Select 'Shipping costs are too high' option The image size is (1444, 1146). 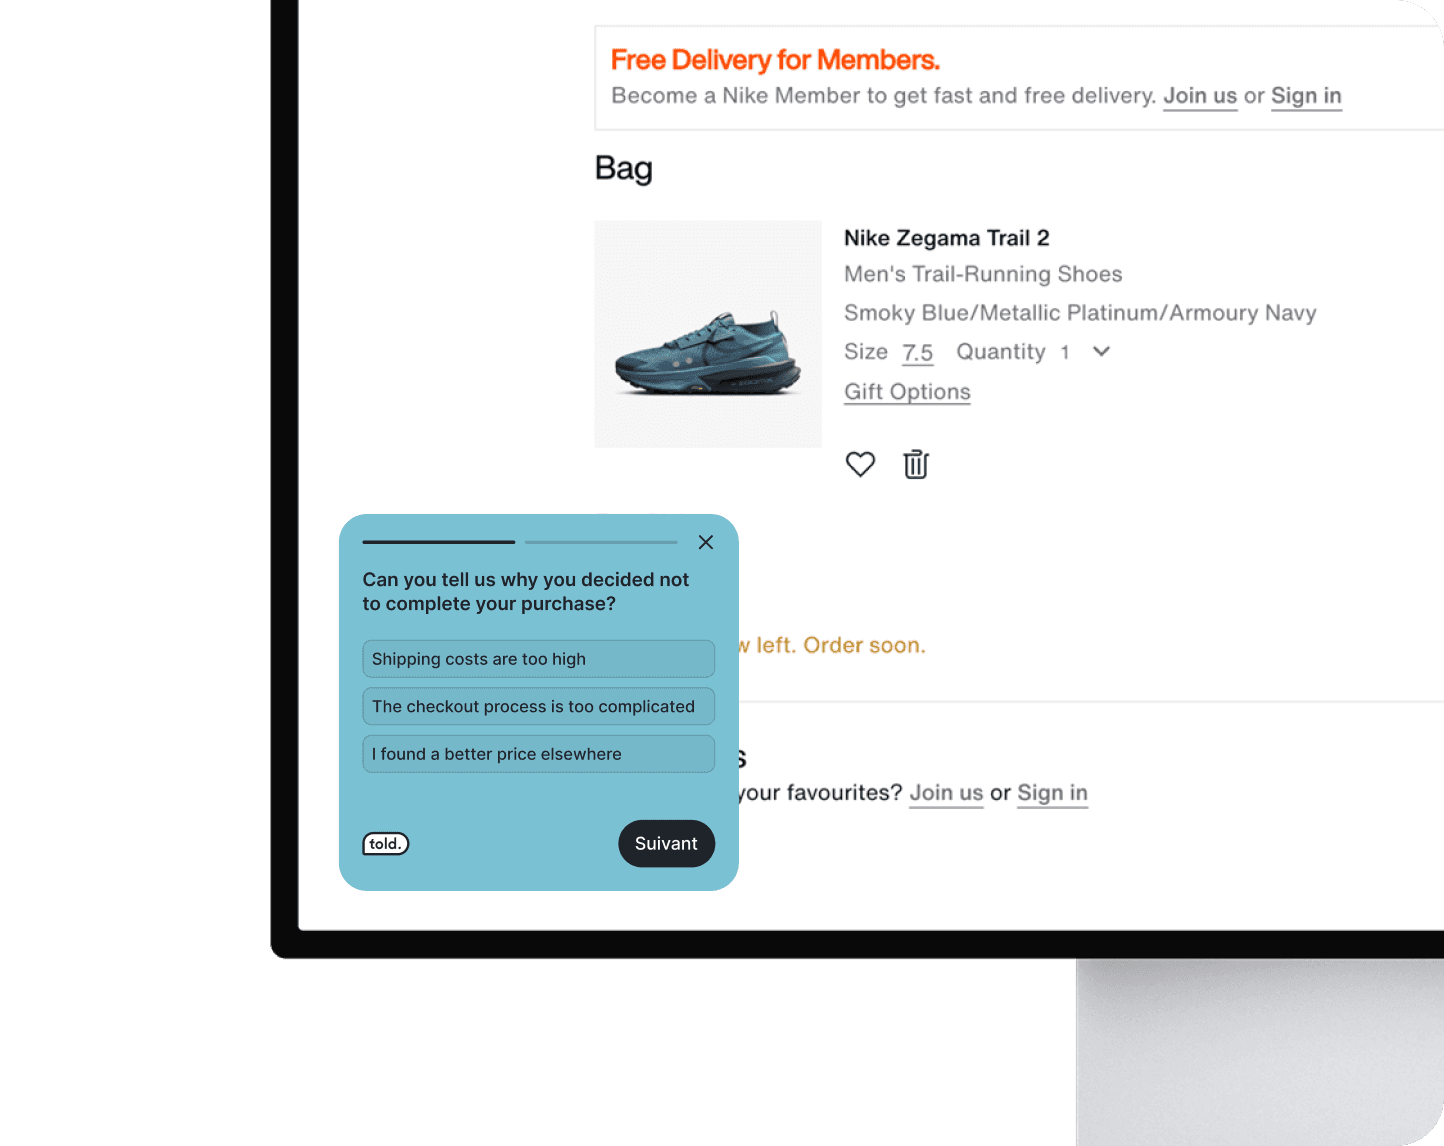pyautogui.click(x=538, y=659)
